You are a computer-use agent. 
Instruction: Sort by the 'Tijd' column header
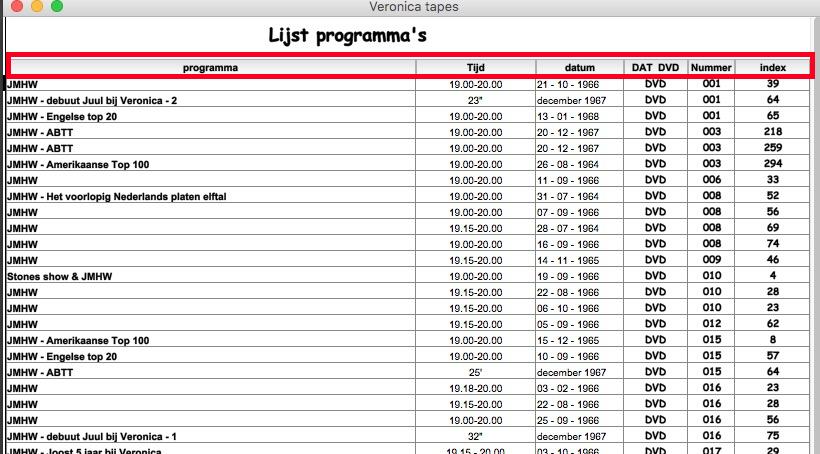[x=475, y=68]
